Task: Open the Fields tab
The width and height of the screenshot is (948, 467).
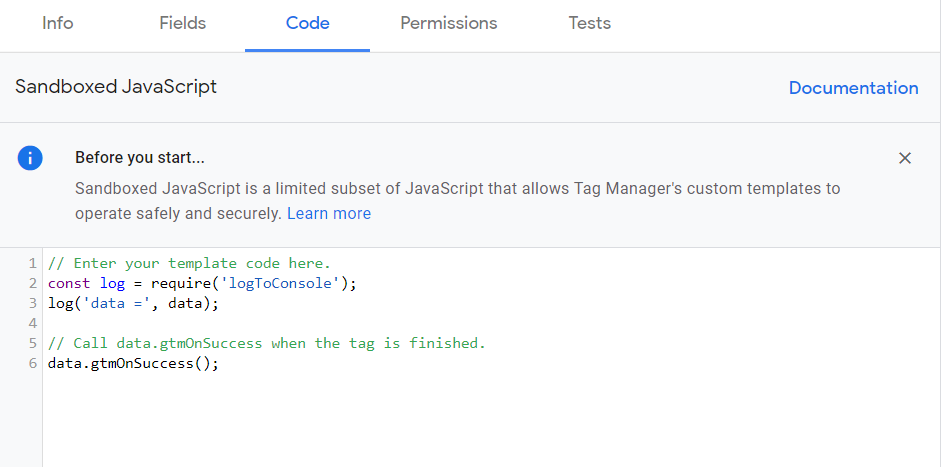Action: tap(183, 23)
